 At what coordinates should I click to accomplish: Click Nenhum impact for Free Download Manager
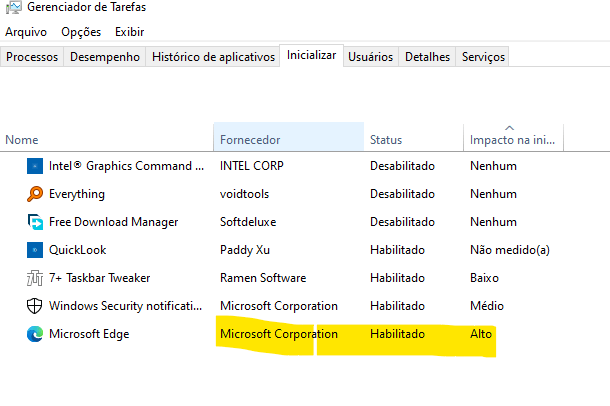[493, 222]
